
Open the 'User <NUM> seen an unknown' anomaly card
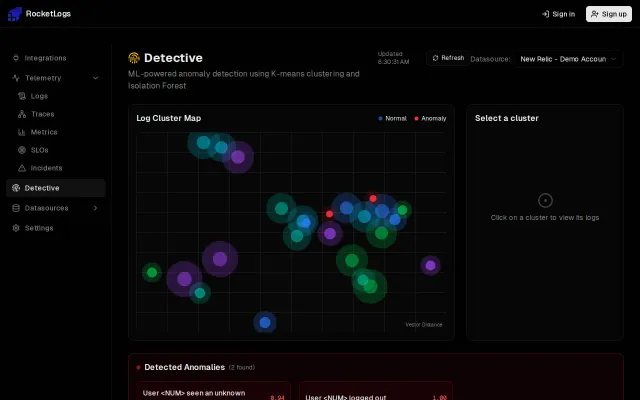click(213, 391)
